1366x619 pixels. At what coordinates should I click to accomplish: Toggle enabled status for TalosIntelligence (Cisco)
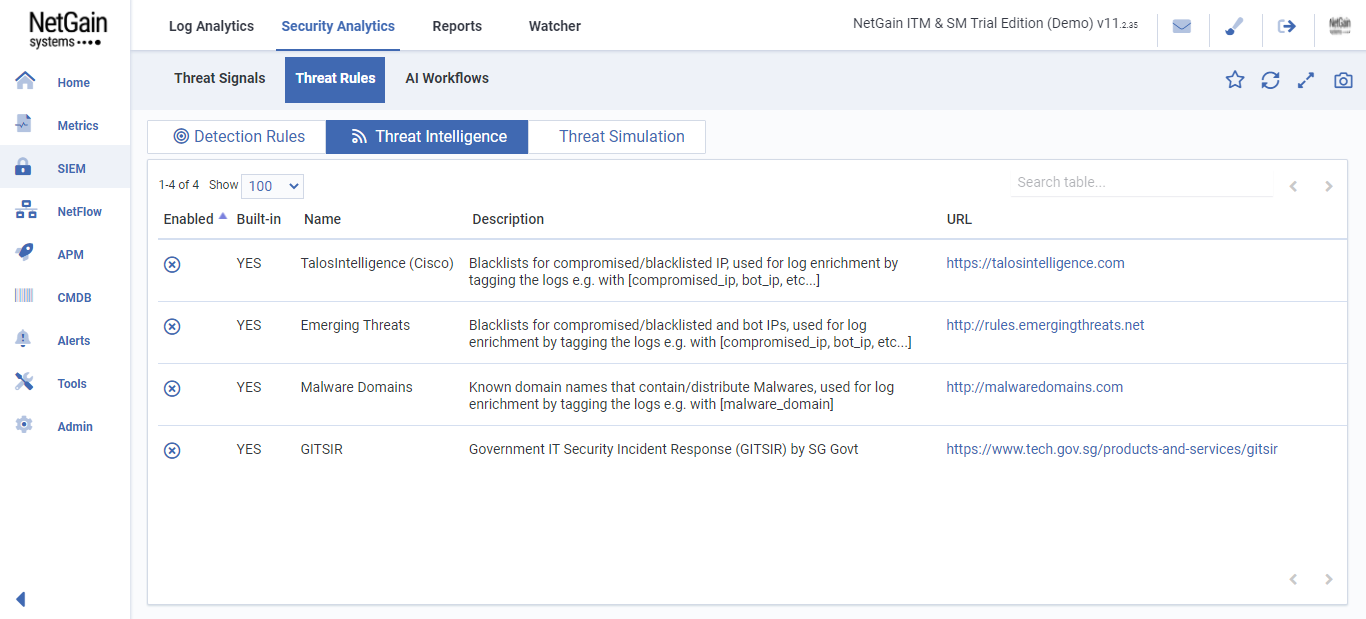pyautogui.click(x=172, y=265)
